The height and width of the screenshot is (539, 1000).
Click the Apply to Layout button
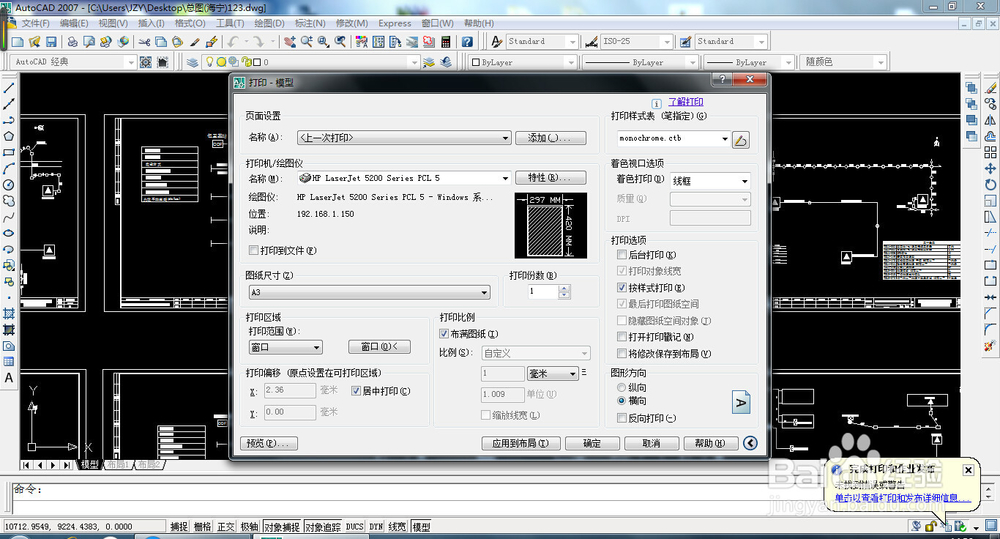click(x=520, y=443)
